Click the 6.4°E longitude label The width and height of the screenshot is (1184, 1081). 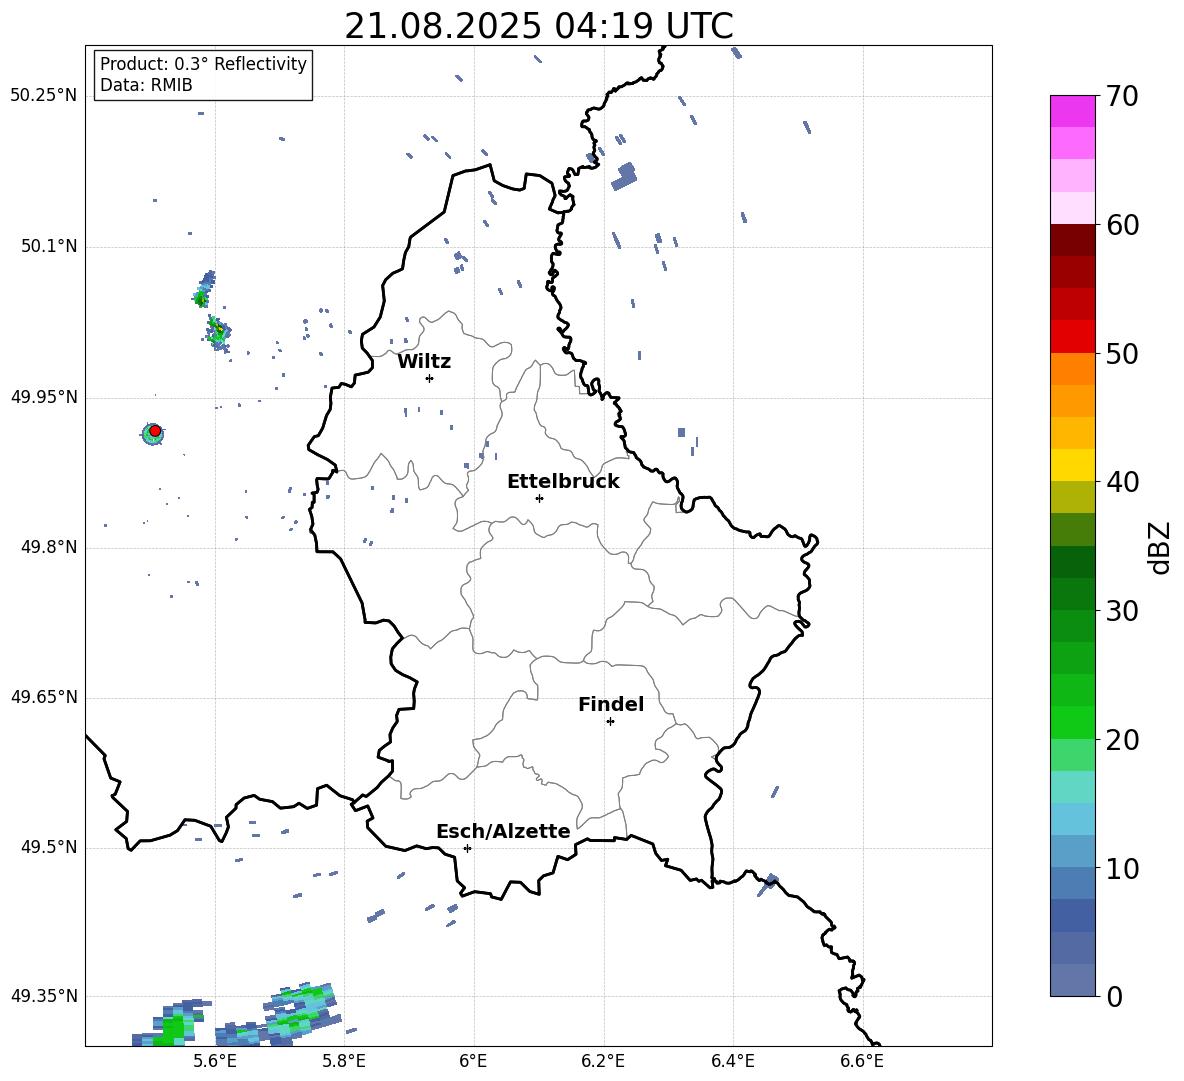[x=732, y=1061]
